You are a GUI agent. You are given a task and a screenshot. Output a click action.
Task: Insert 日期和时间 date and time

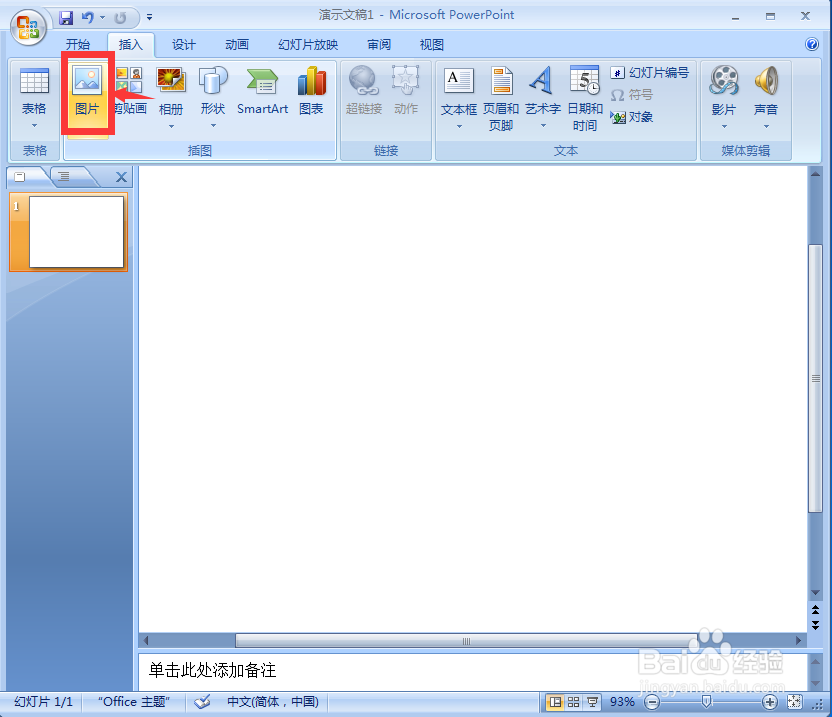click(x=585, y=99)
